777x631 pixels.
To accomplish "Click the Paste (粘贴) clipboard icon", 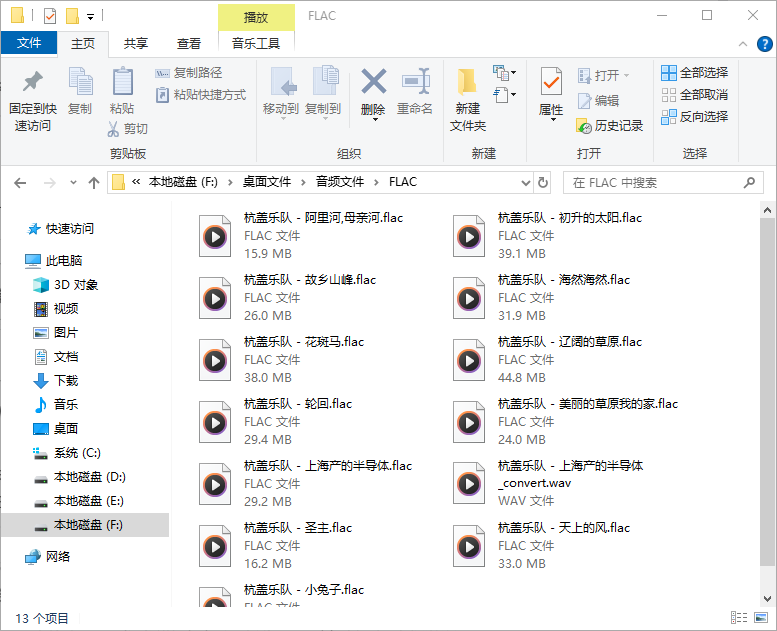I will coord(122,81).
